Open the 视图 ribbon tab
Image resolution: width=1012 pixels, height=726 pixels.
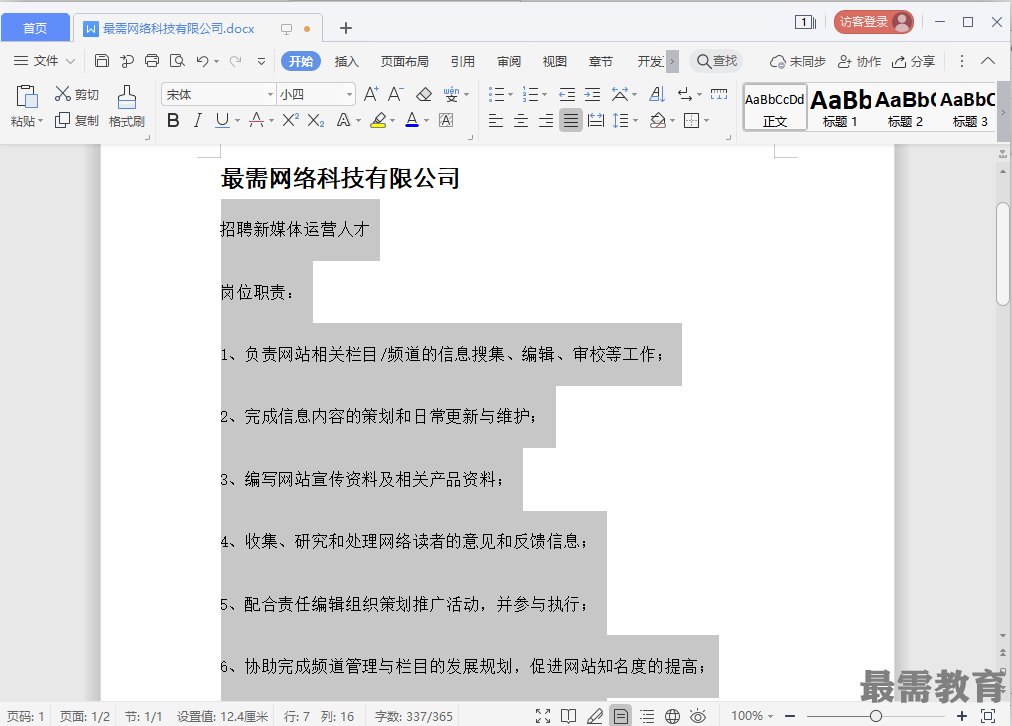coord(554,61)
